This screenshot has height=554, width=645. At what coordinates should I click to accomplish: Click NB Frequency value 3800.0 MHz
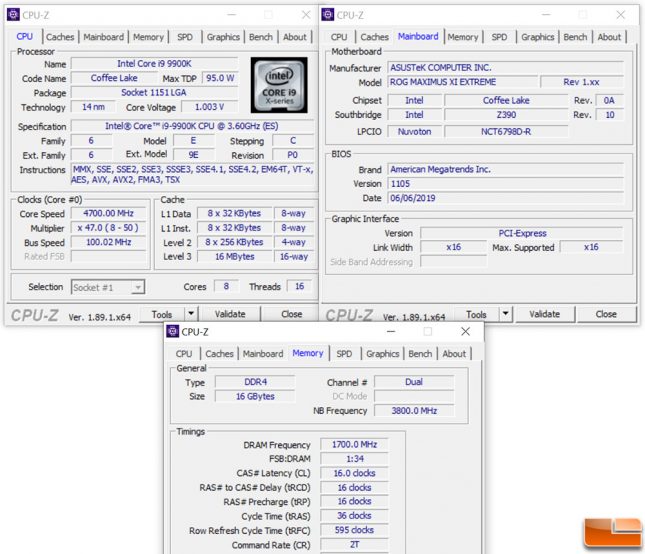[x=414, y=410]
